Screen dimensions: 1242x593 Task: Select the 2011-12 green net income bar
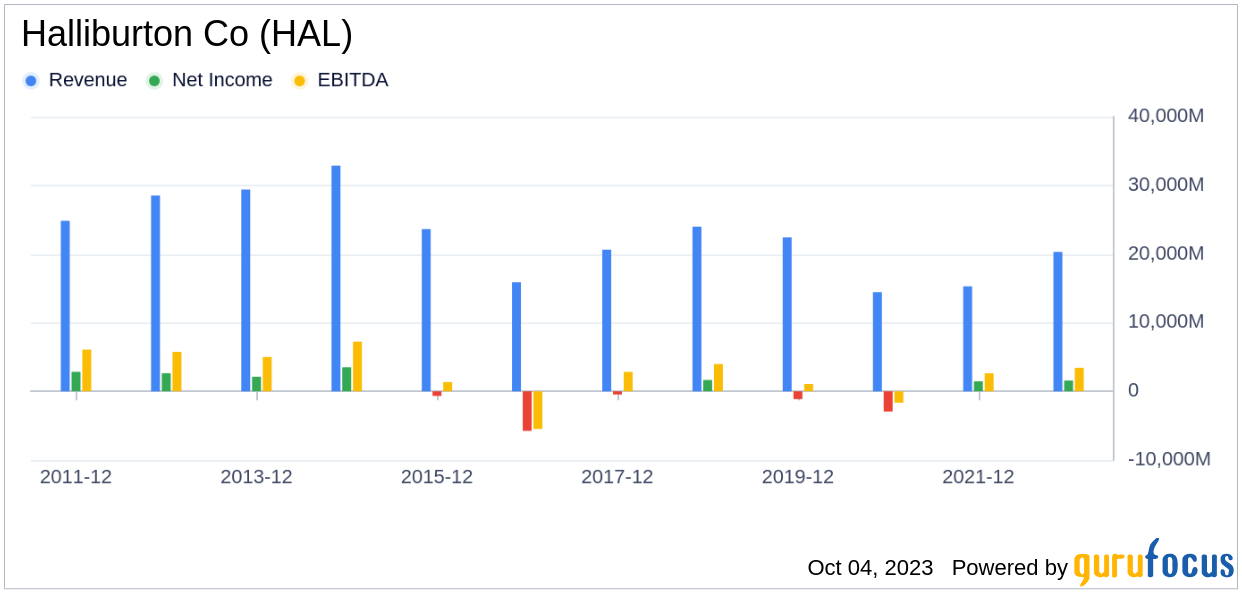[x=76, y=382]
